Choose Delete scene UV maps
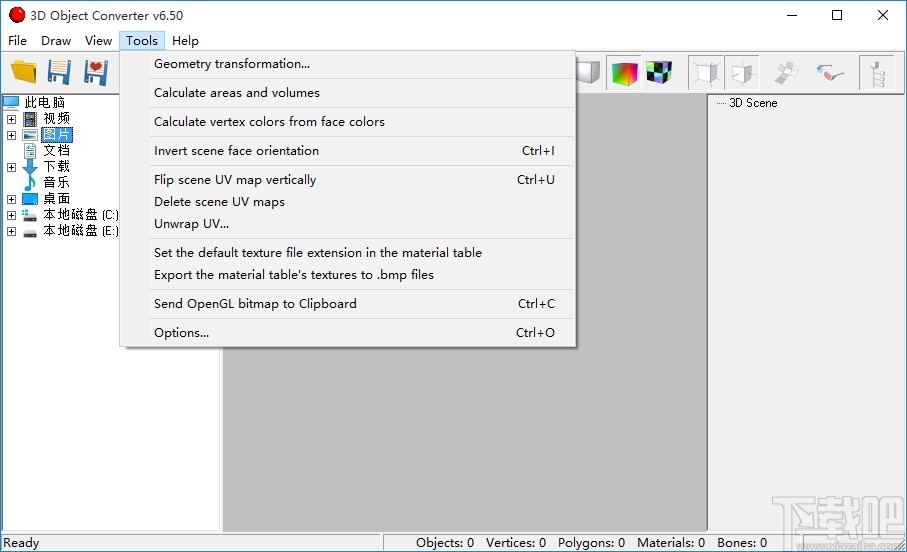Screen dimensions: 907x552 click(348, 201)
